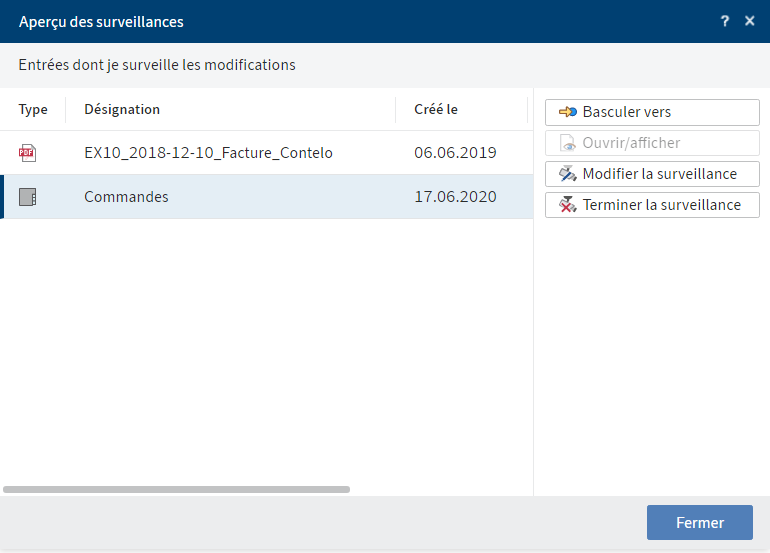
Task: Click the PDF file type icon
Action: coord(28,153)
